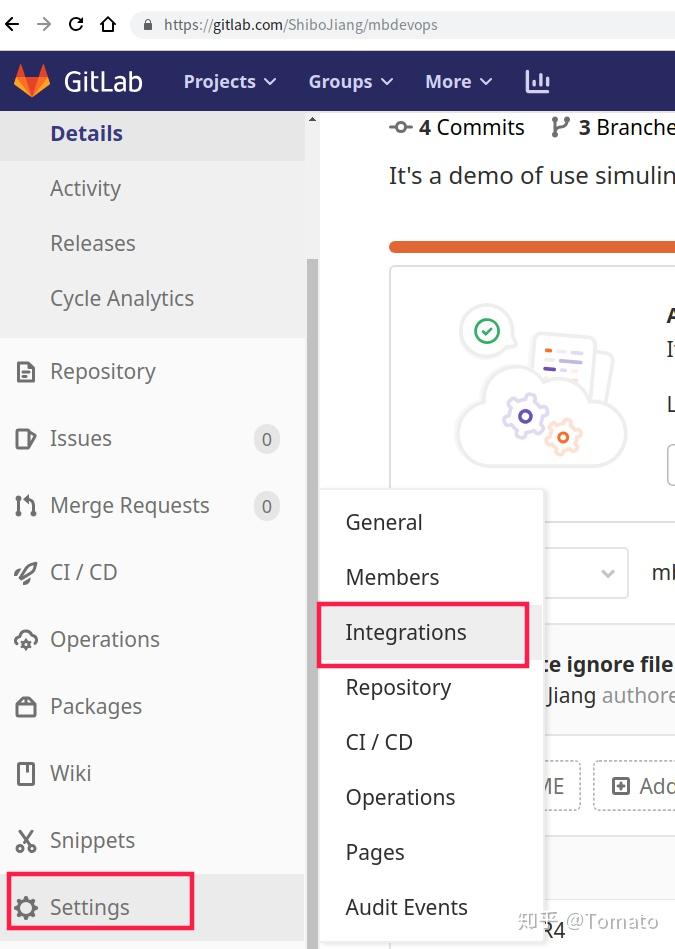Click the Operations cloud-gear icon
This screenshot has height=949, width=675.
pos(26,640)
